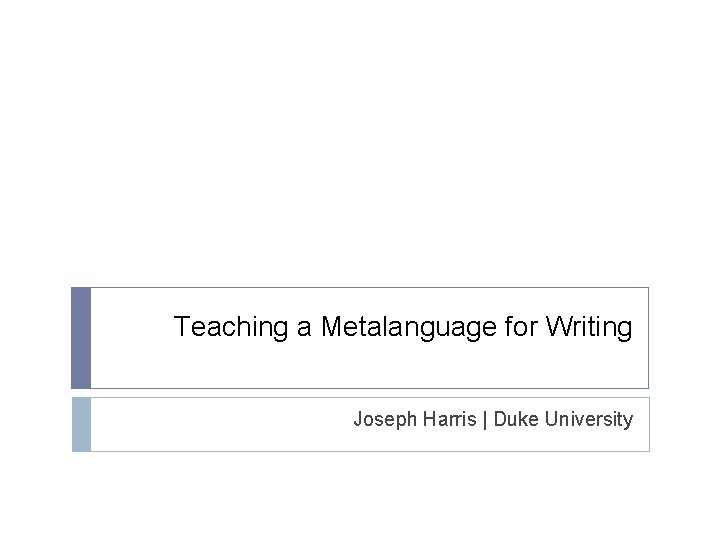
Task: Click the light blue accent block beside subtitle
Action: pyautogui.click(x=81, y=424)
